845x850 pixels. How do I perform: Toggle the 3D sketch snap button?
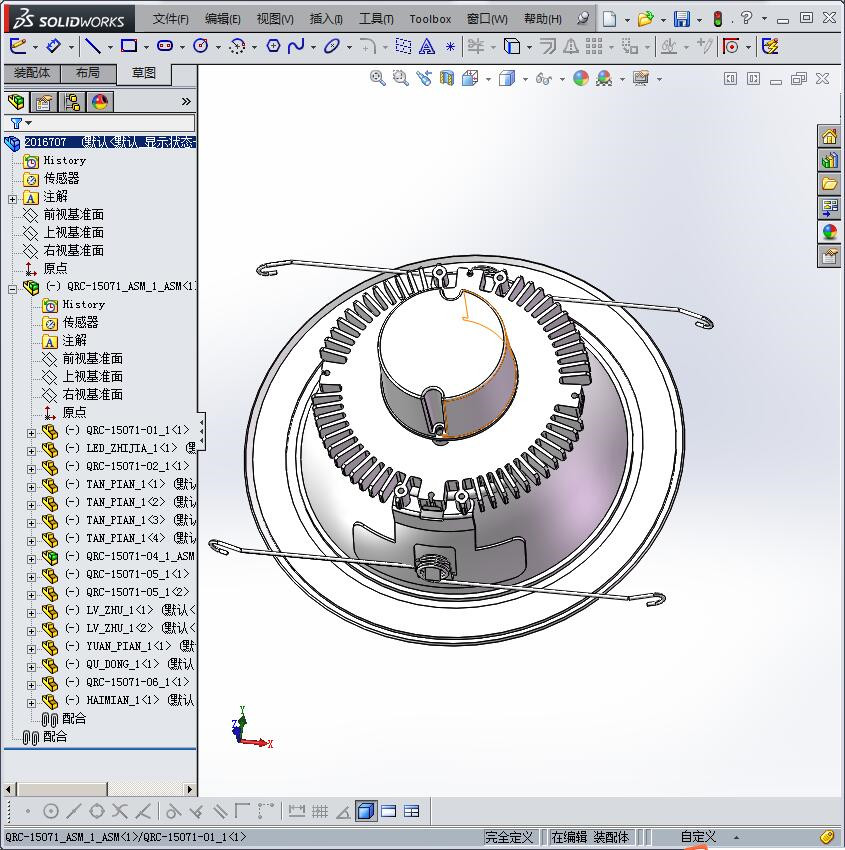(366, 811)
